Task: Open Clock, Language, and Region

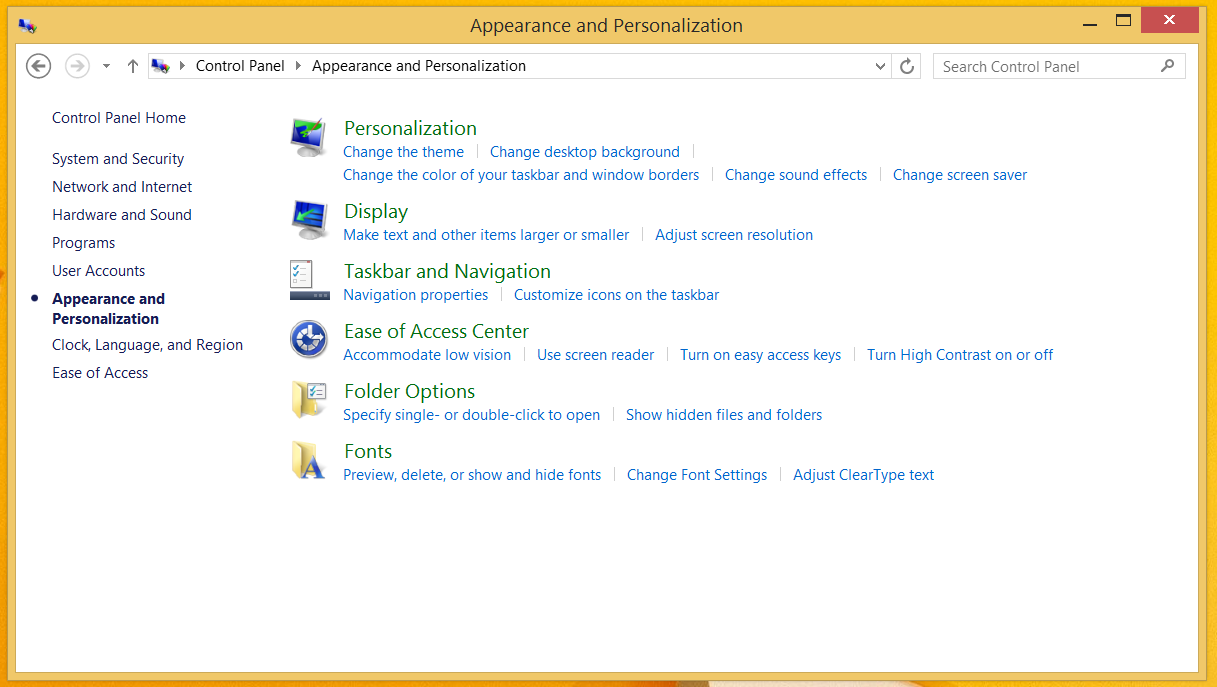Action: tap(147, 344)
